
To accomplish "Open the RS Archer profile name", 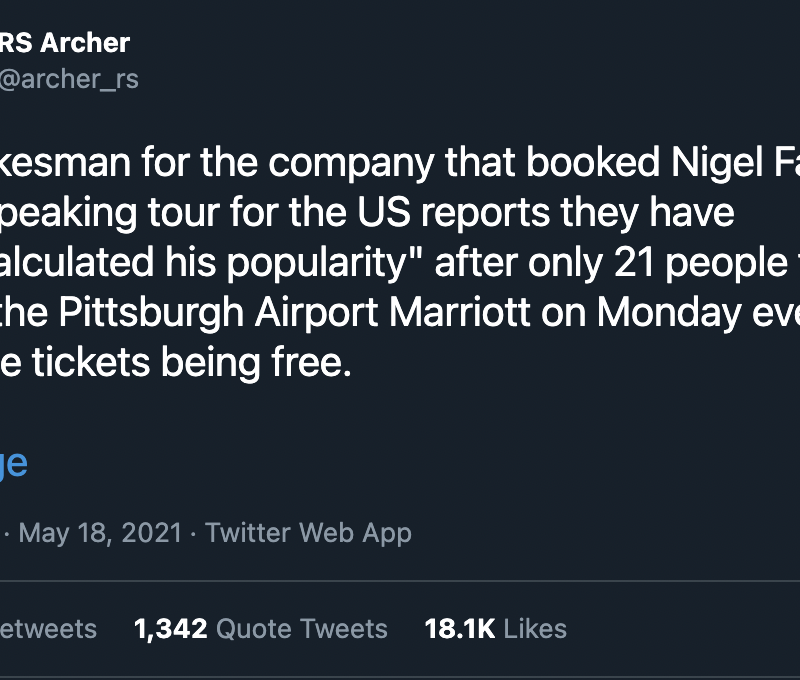I will tap(65, 43).
